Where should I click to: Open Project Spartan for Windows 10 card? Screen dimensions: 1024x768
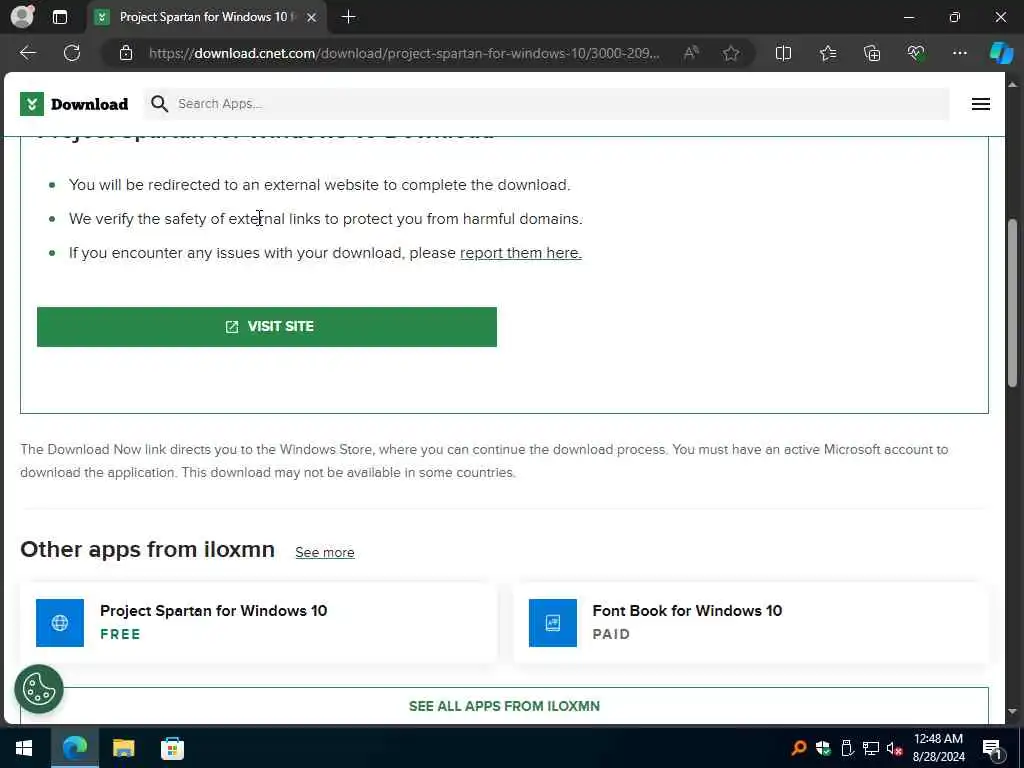(x=259, y=622)
